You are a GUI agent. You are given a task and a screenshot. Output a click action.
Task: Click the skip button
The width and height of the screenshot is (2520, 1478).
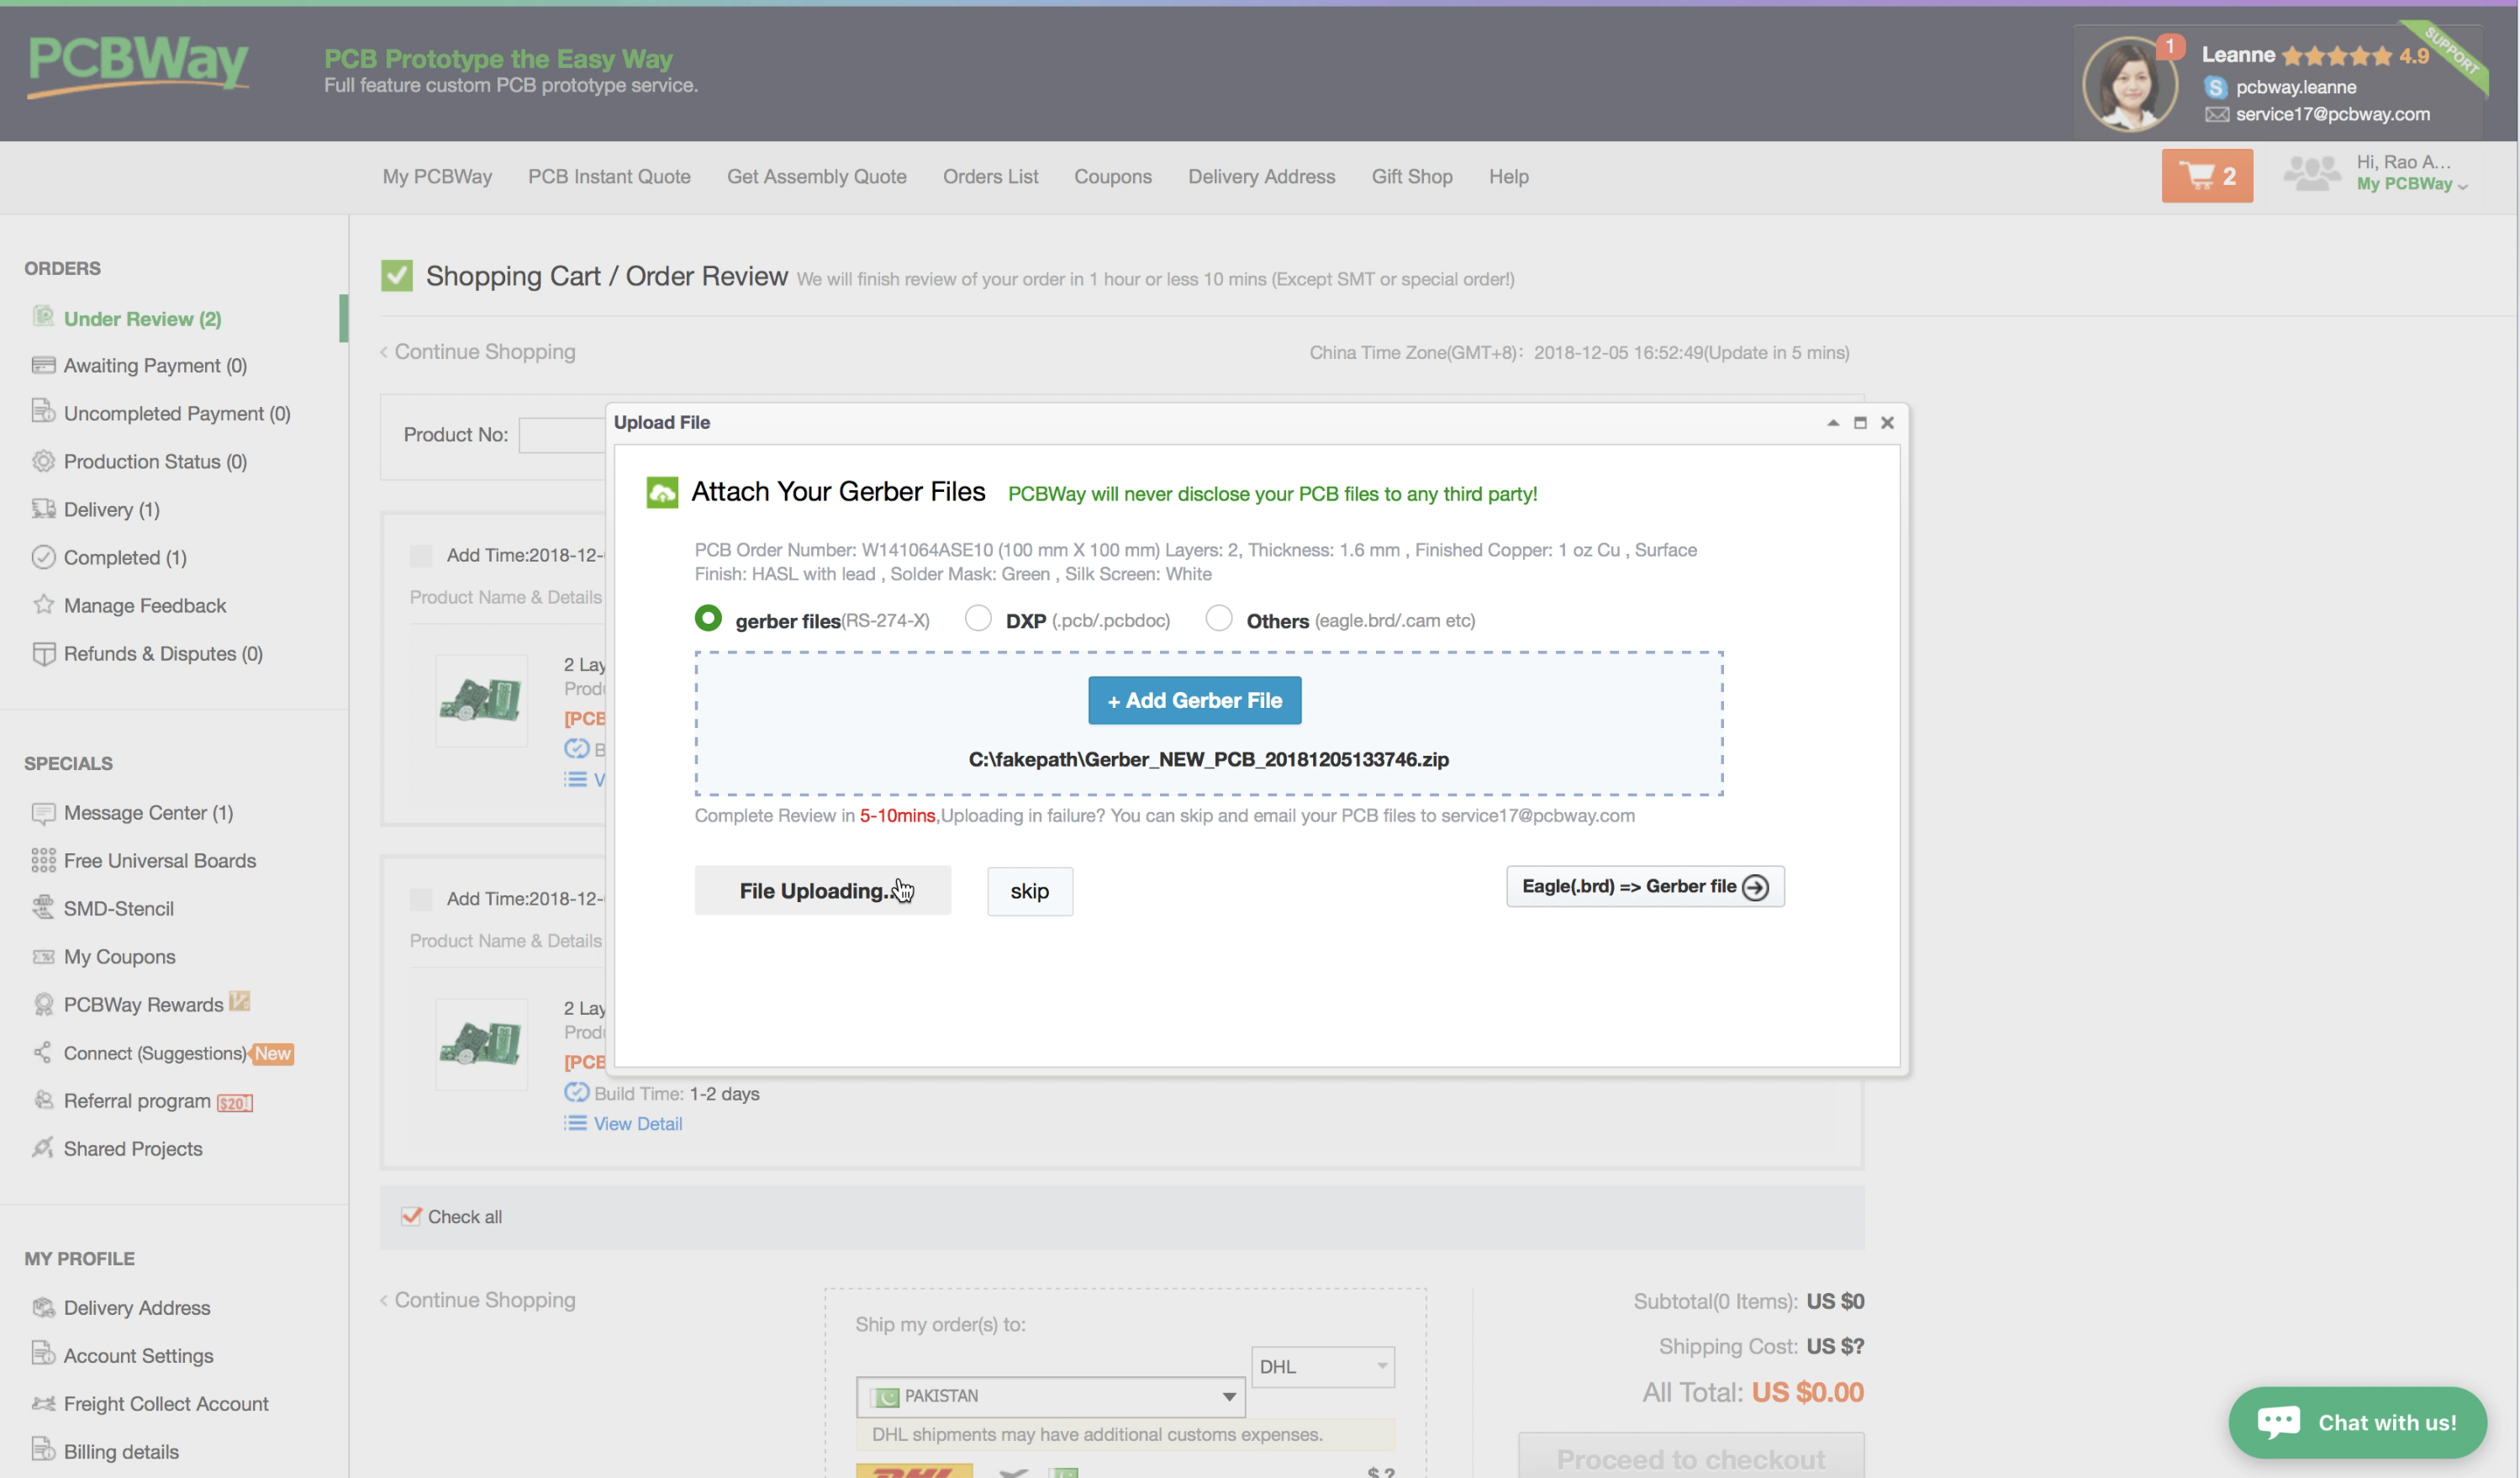pyautogui.click(x=1029, y=891)
